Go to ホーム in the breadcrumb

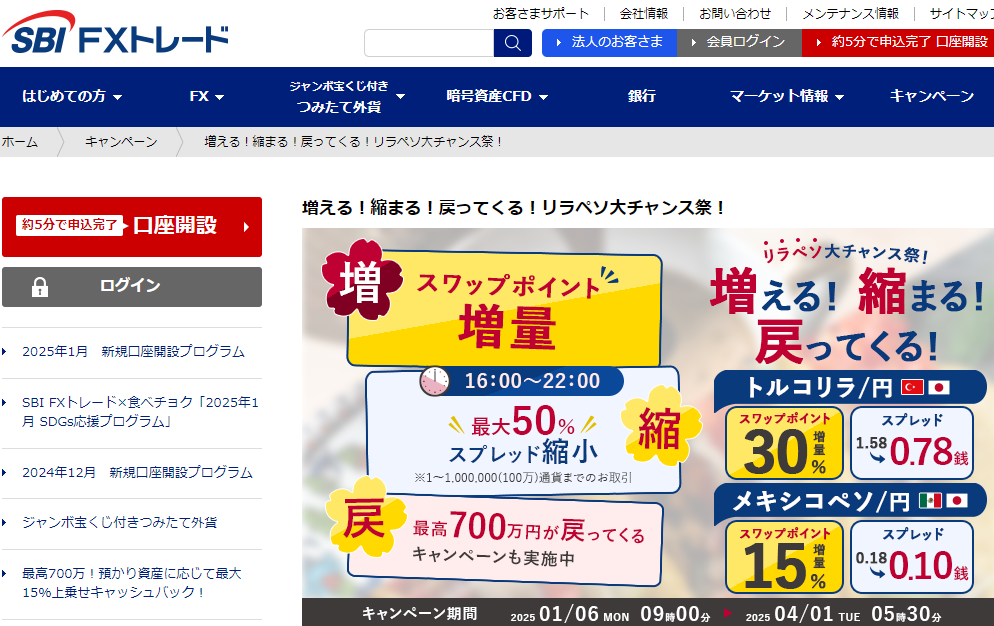20,142
